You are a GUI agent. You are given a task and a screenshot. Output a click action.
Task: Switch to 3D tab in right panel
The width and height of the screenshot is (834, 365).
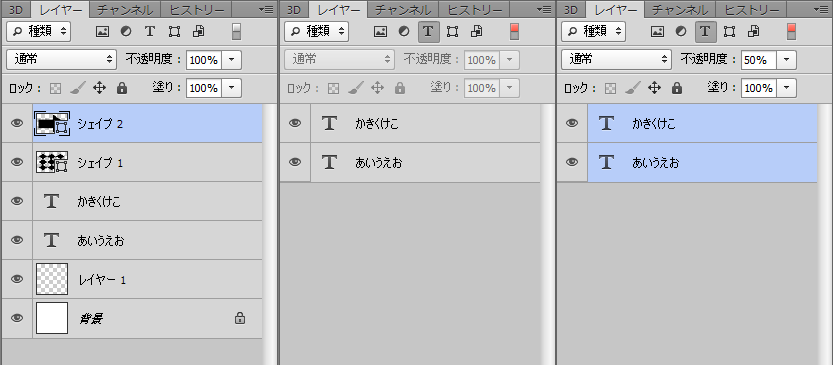(571, 10)
